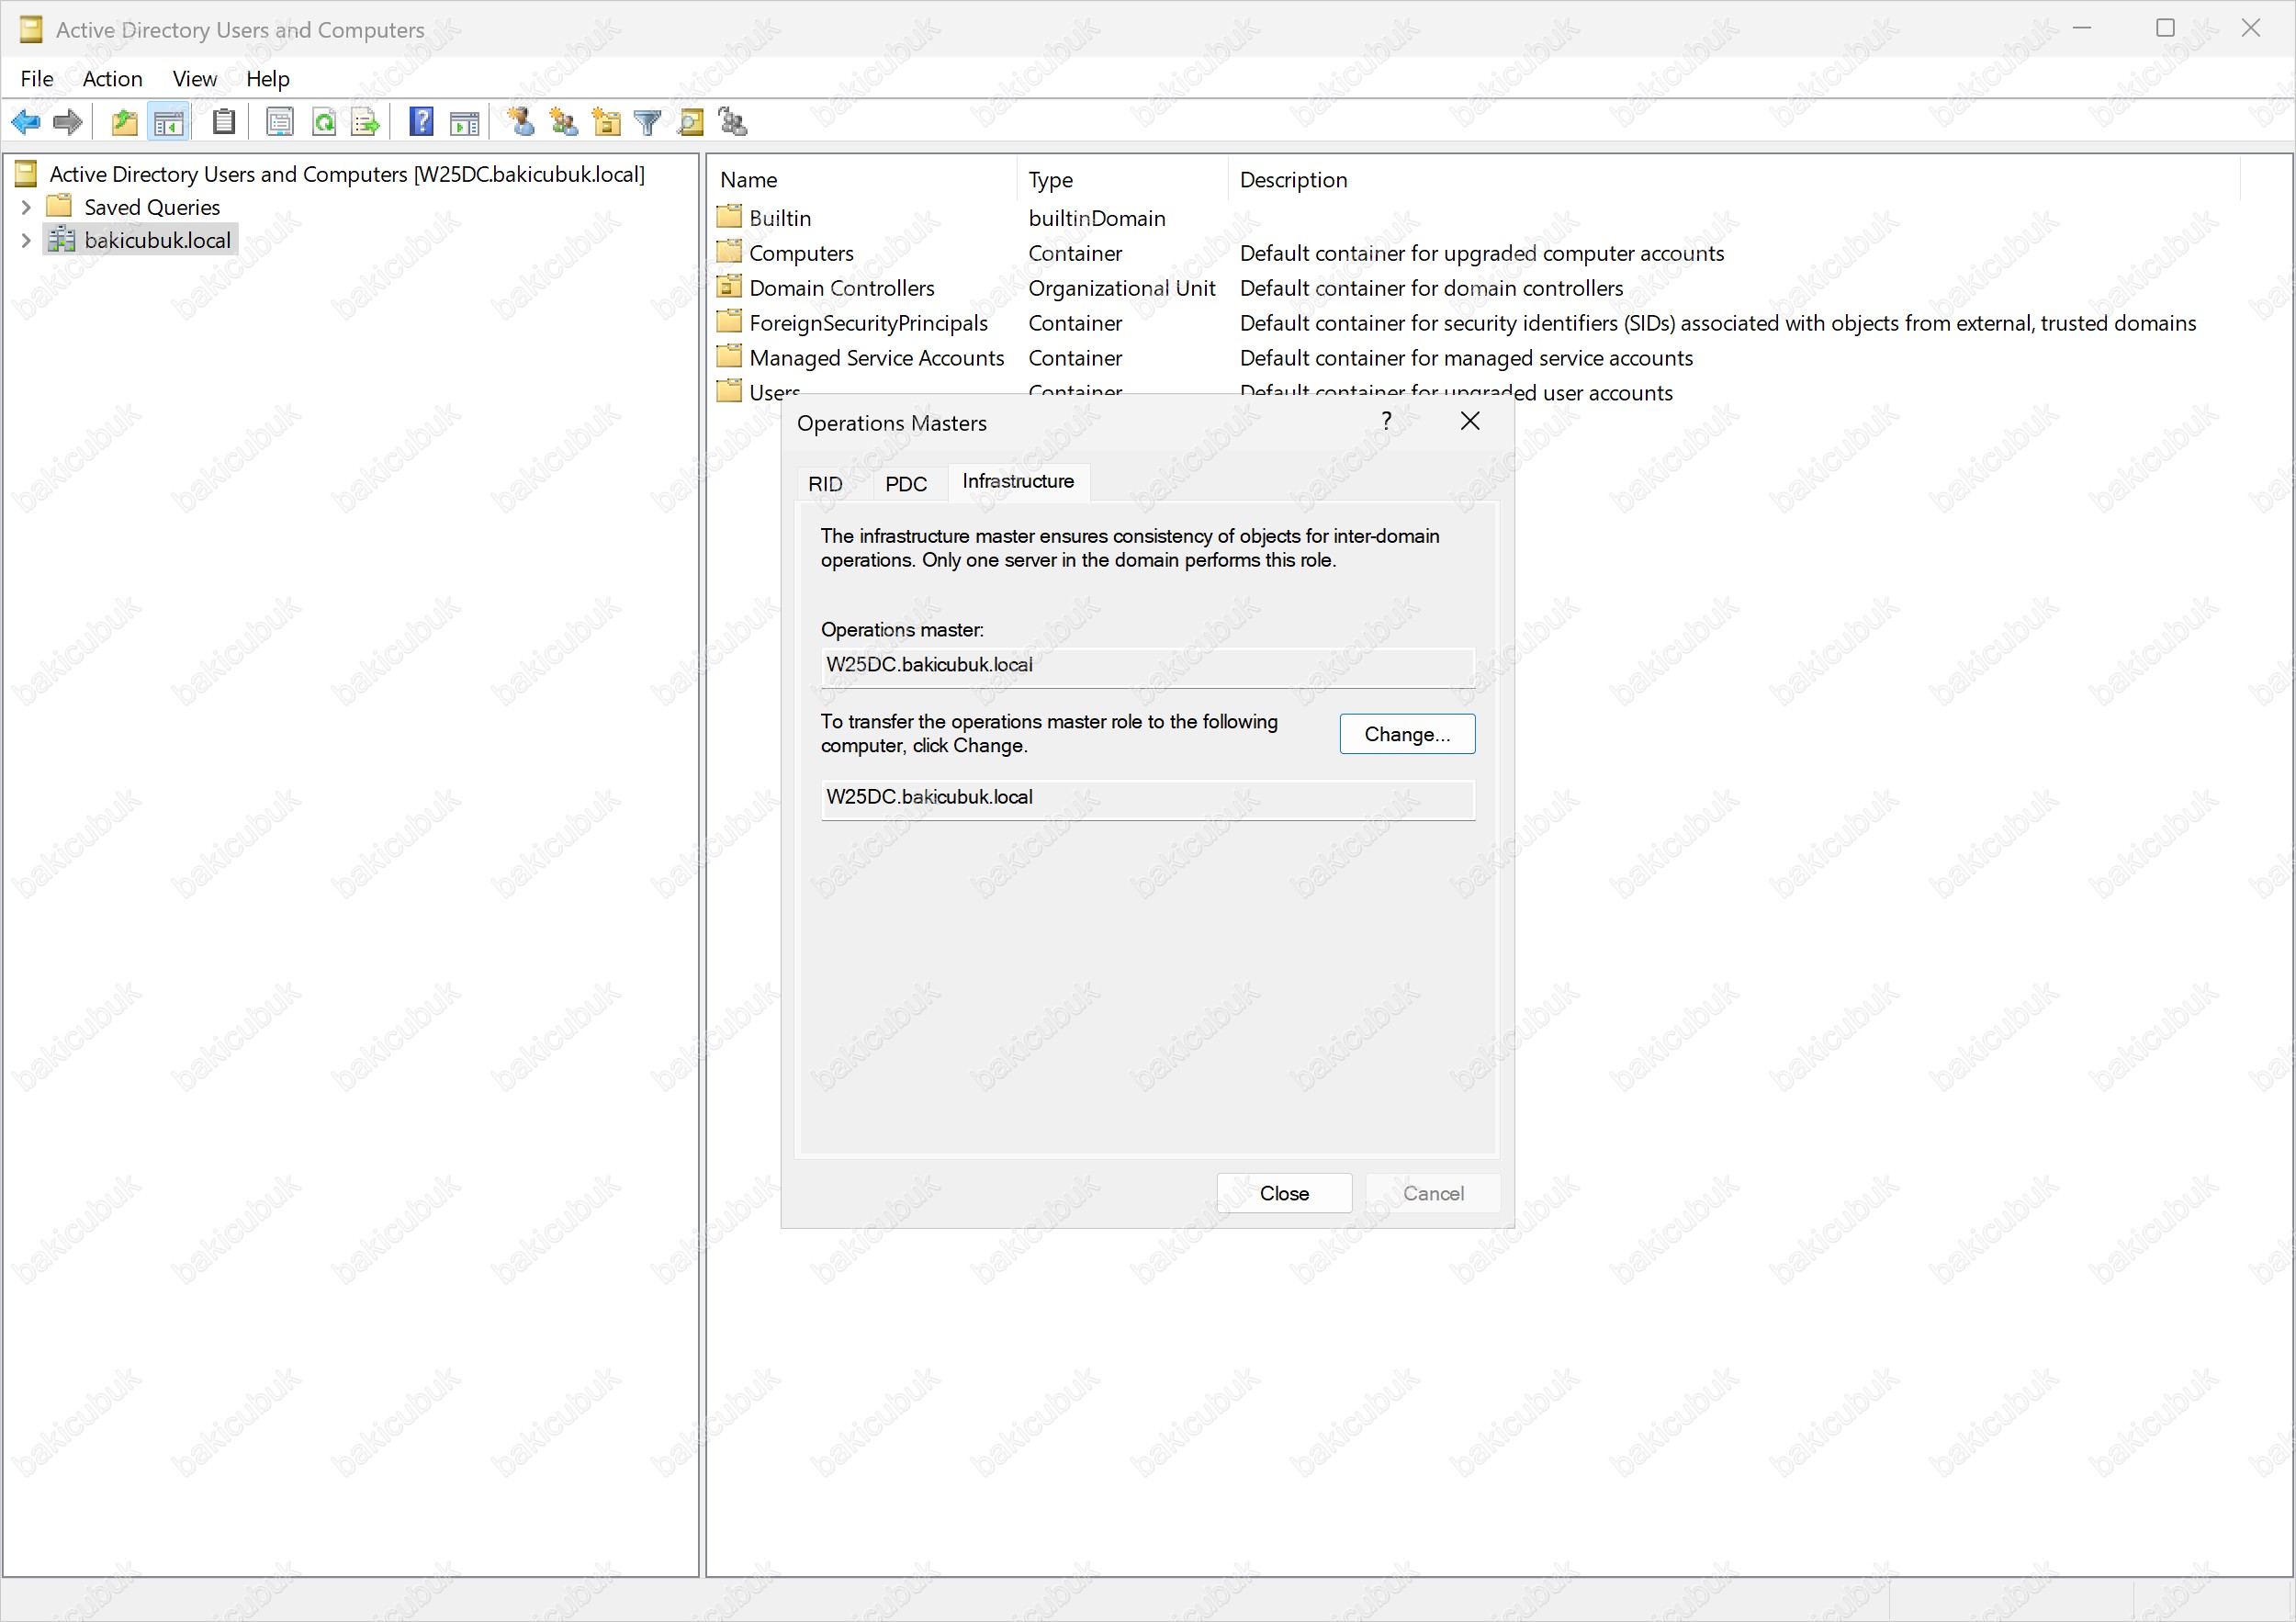Click the disabled Cancel button
Image resolution: width=2296 pixels, height=1622 pixels.
click(1433, 1193)
